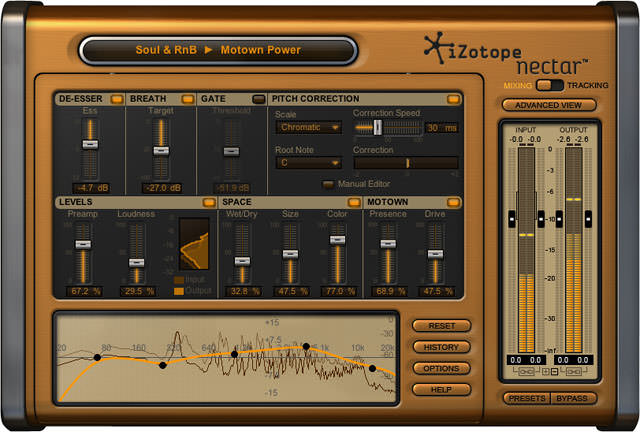Enable the Manual Editor checkbox
Viewport: 640px width, 432px height.
(x=328, y=185)
